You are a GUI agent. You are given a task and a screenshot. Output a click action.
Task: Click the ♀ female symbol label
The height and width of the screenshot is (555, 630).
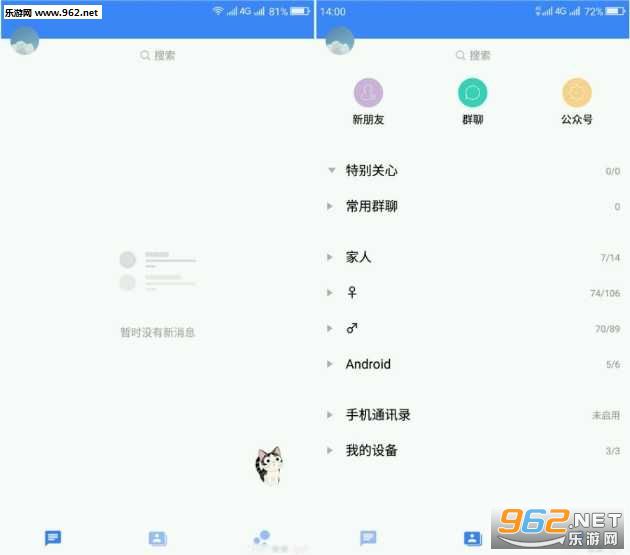pos(352,292)
